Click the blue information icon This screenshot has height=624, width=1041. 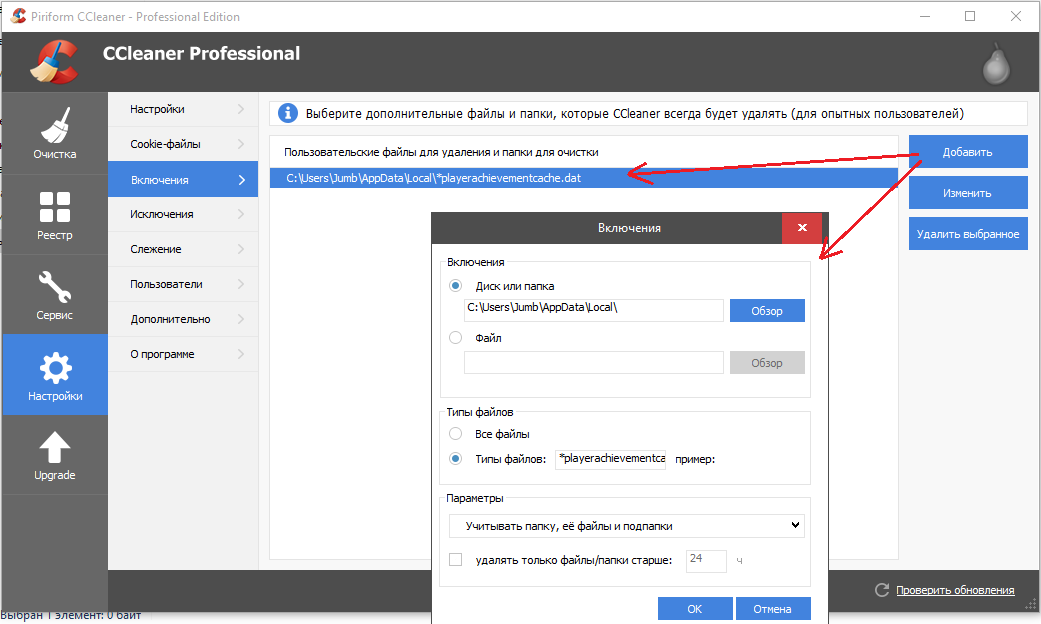[287, 114]
